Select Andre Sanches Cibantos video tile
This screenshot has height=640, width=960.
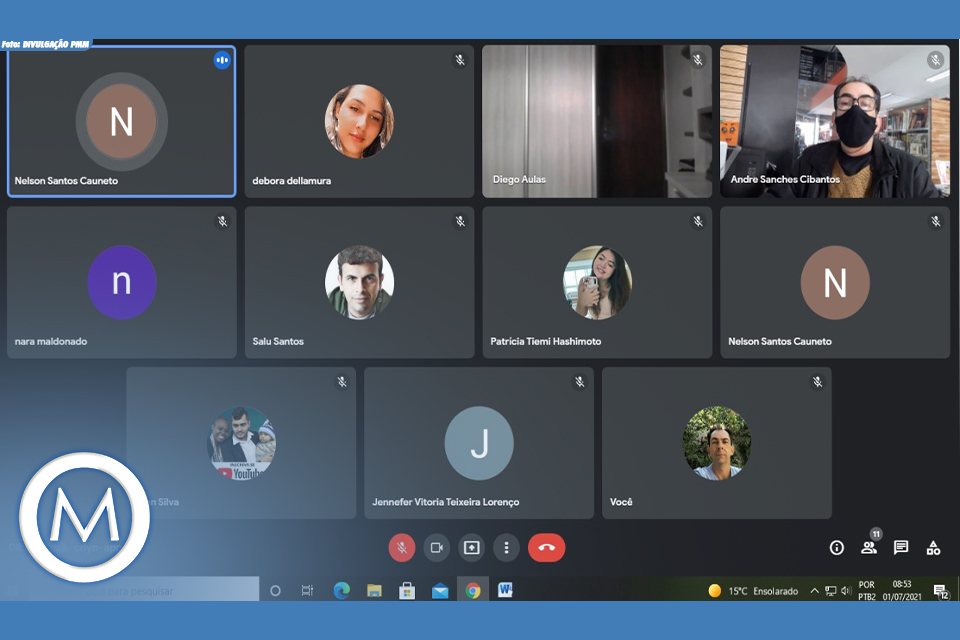click(834, 121)
